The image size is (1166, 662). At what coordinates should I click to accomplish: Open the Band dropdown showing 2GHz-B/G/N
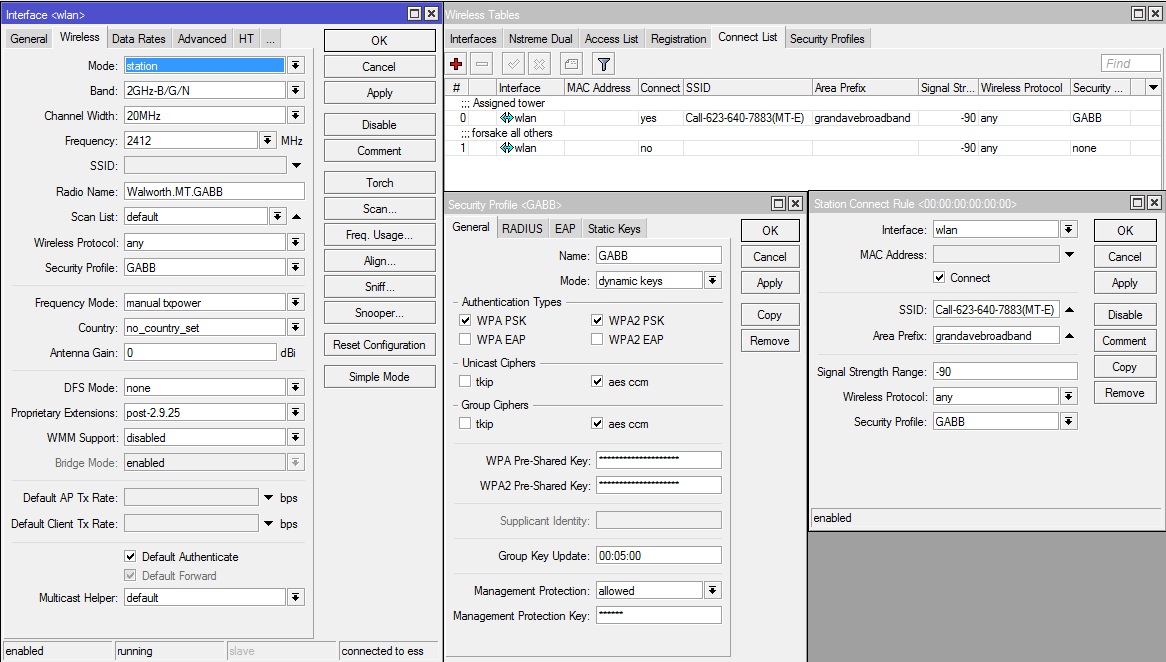(296, 89)
